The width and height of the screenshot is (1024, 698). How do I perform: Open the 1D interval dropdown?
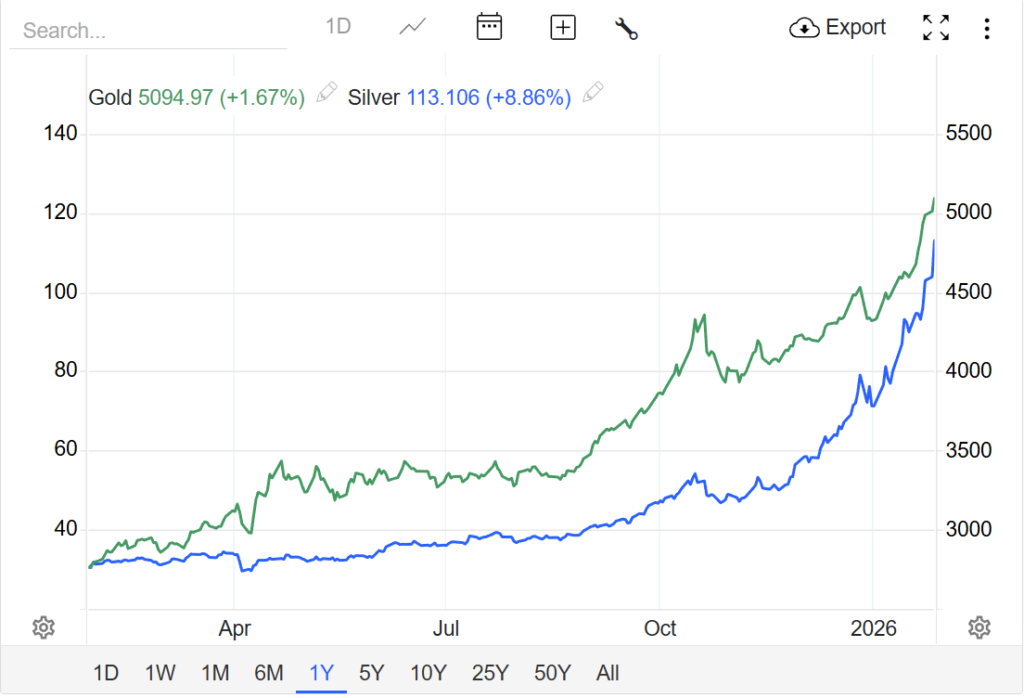point(338,27)
